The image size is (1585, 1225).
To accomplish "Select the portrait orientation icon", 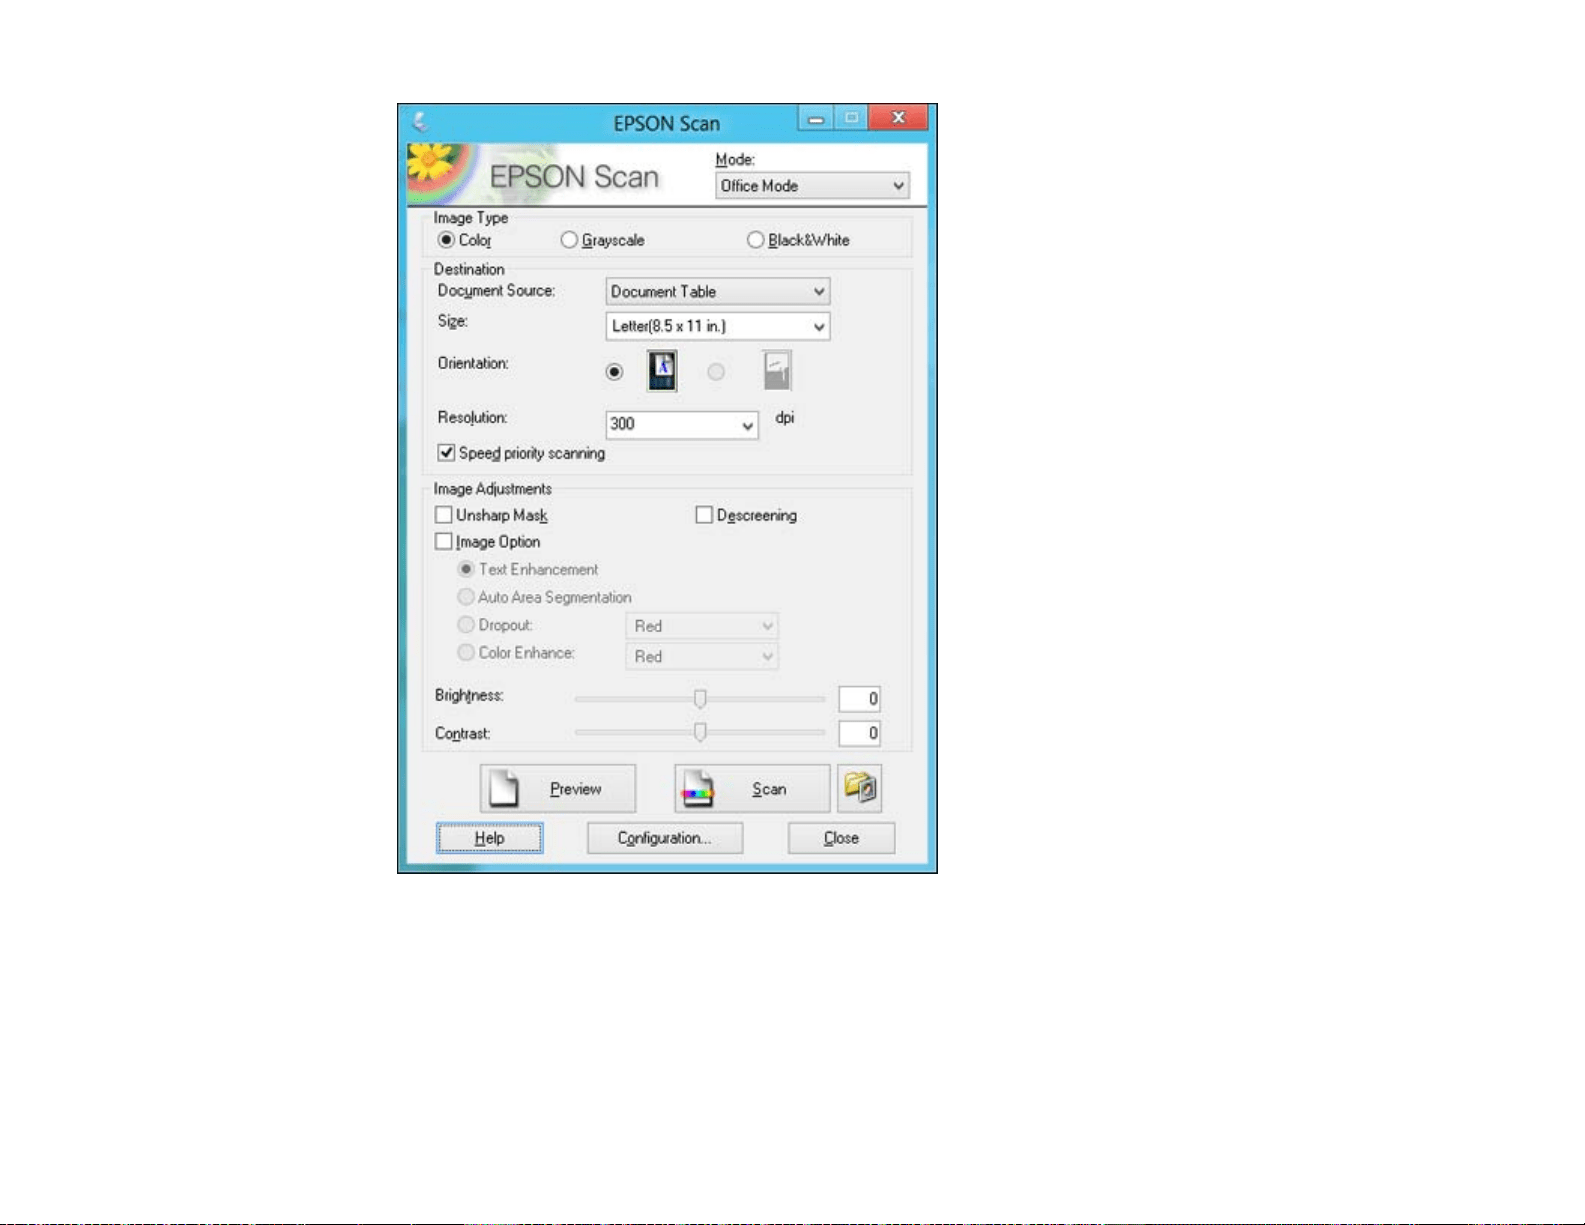I will (662, 371).
